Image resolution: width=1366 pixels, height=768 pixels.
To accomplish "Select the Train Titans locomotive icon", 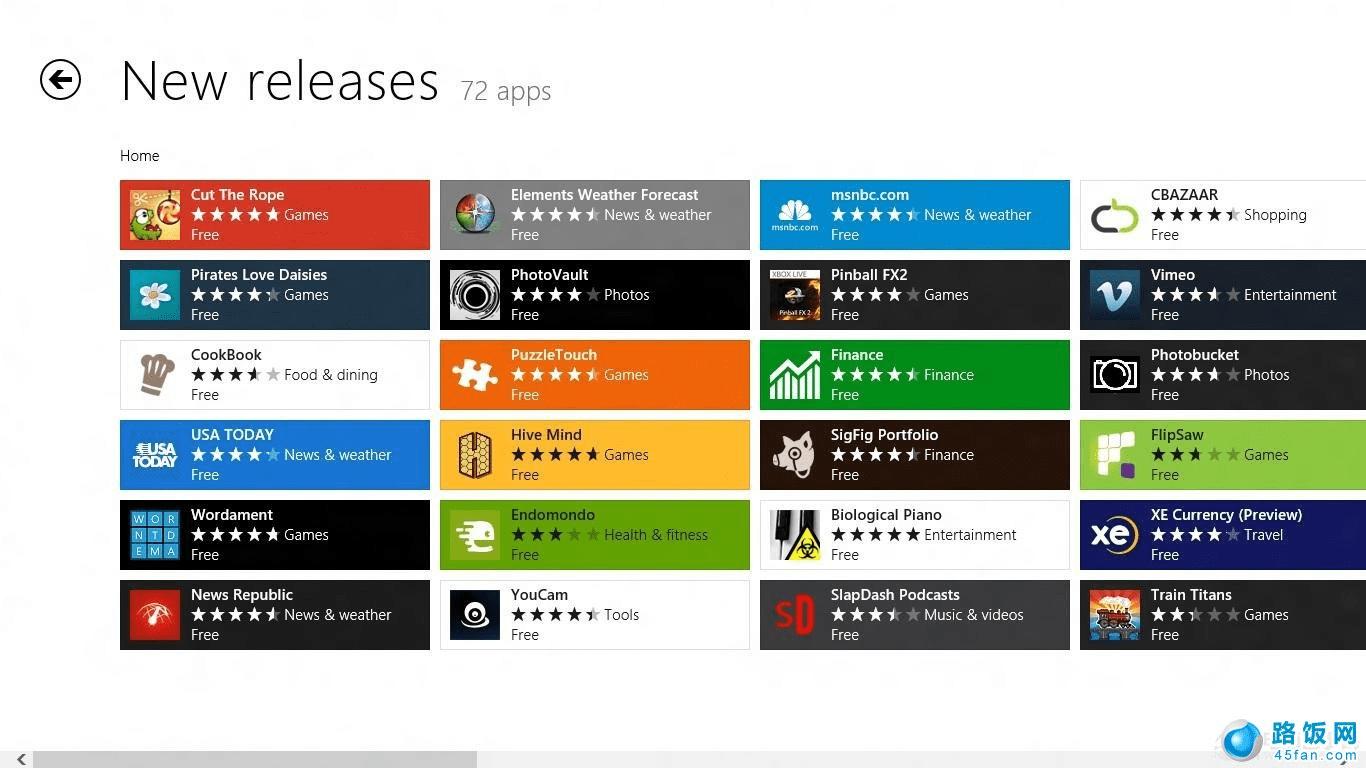I will coord(1114,614).
